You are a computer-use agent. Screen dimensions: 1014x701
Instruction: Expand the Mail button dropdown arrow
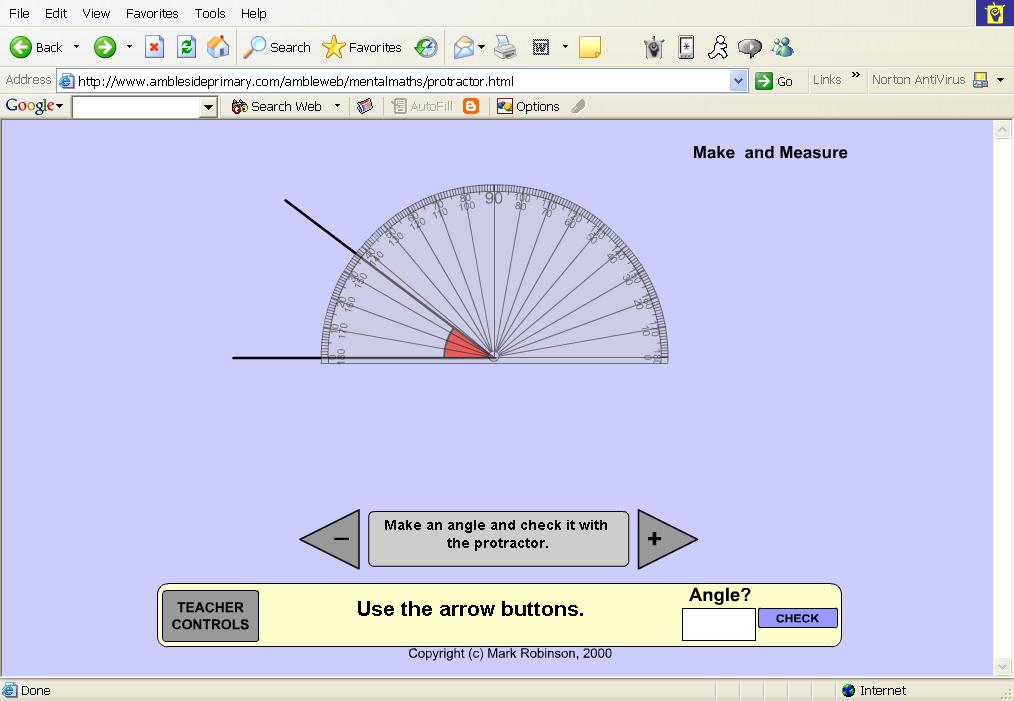[x=482, y=47]
